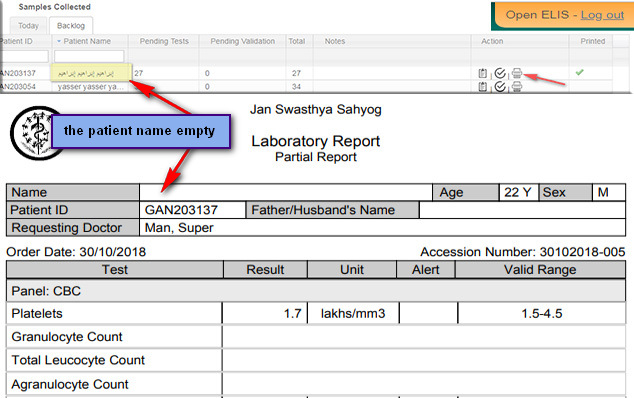The image size is (634, 398).
Task: Click the Alert column header
Action: tap(425, 270)
